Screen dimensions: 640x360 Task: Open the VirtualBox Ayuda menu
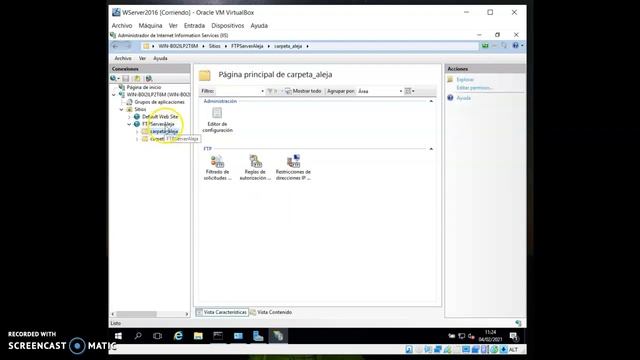[x=259, y=25]
